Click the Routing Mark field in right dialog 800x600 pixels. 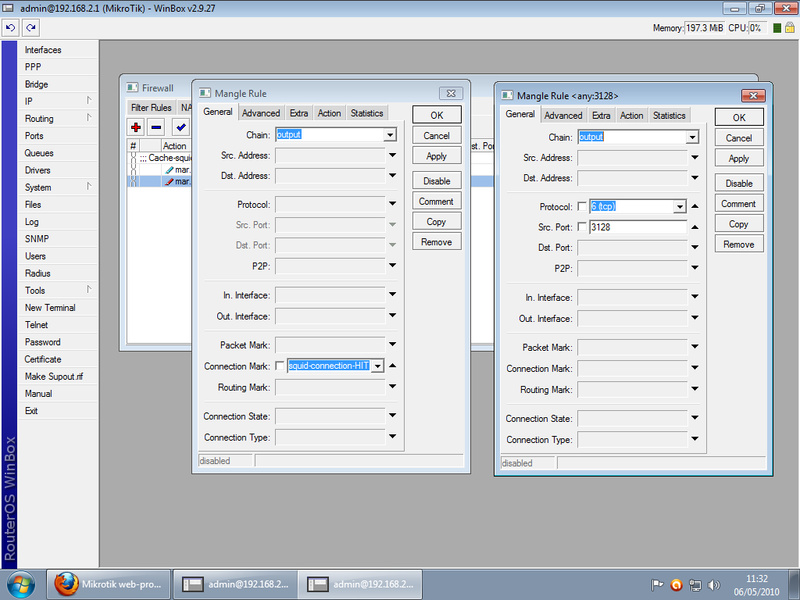pyautogui.click(x=632, y=390)
